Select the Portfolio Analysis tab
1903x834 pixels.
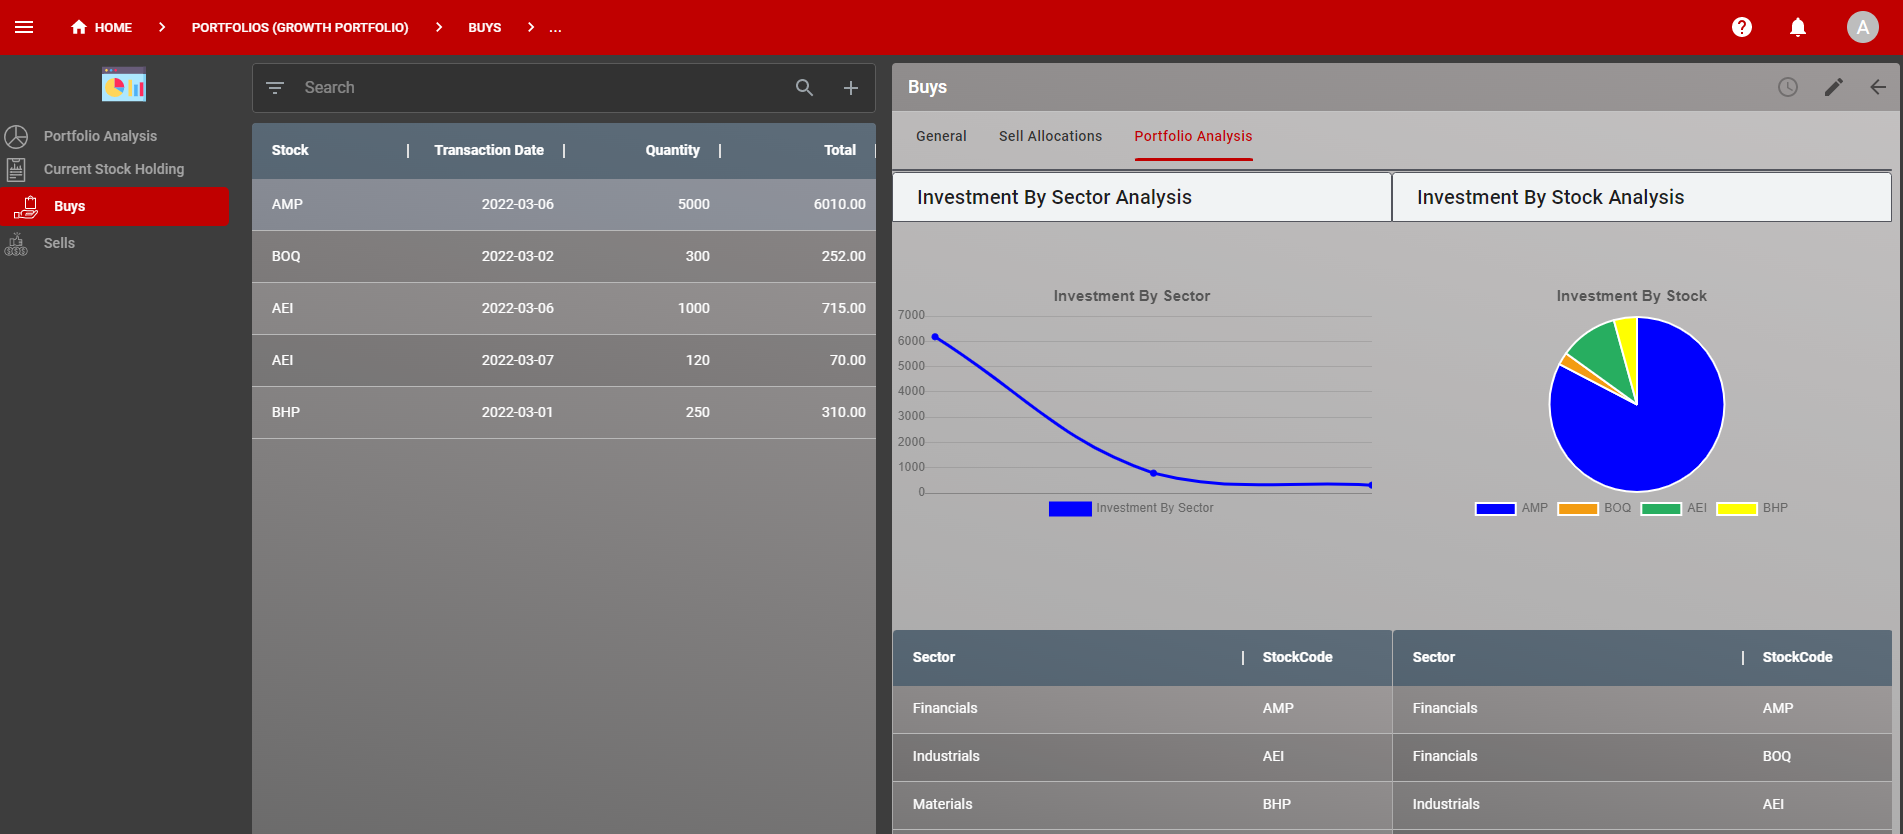1193,136
